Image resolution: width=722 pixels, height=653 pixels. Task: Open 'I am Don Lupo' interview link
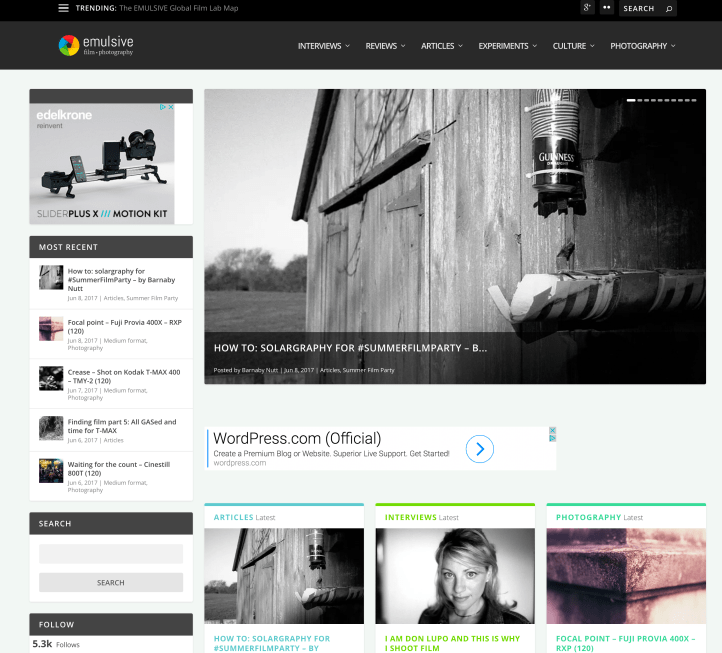tap(452, 643)
